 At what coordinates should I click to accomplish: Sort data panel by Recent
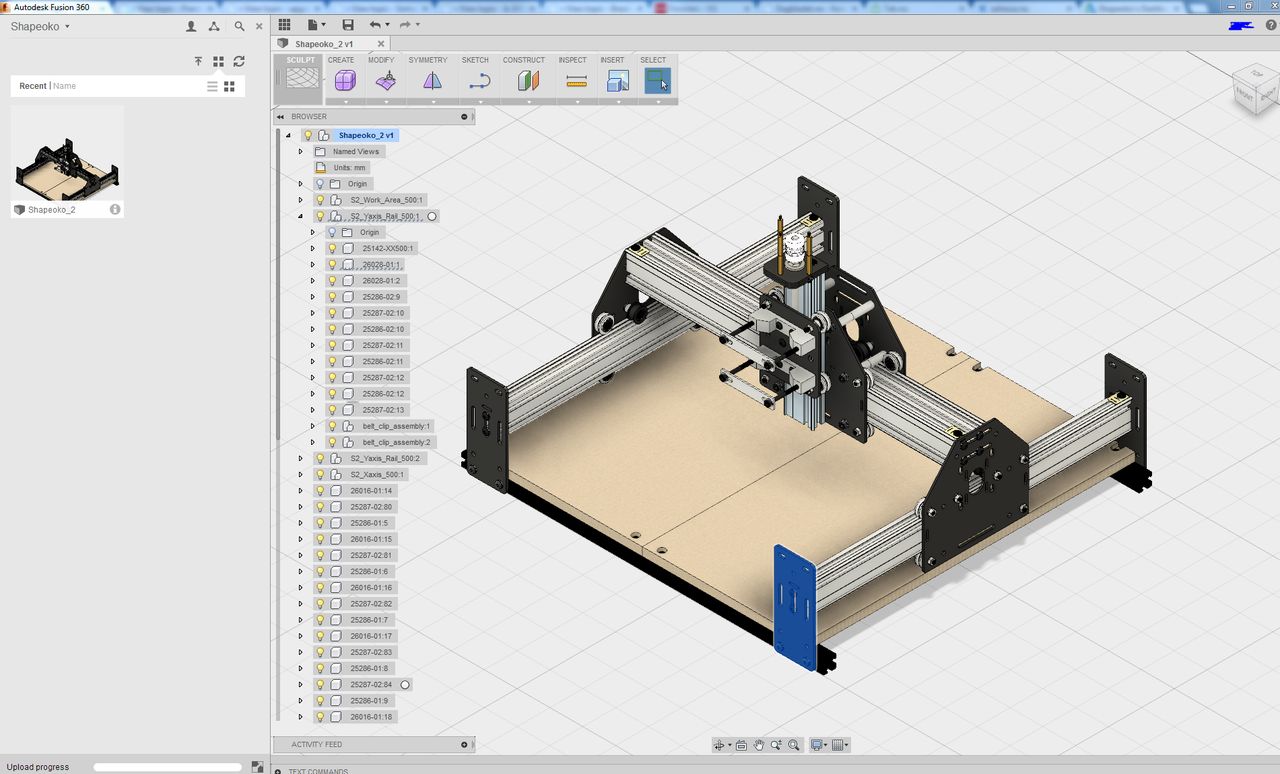[33, 86]
